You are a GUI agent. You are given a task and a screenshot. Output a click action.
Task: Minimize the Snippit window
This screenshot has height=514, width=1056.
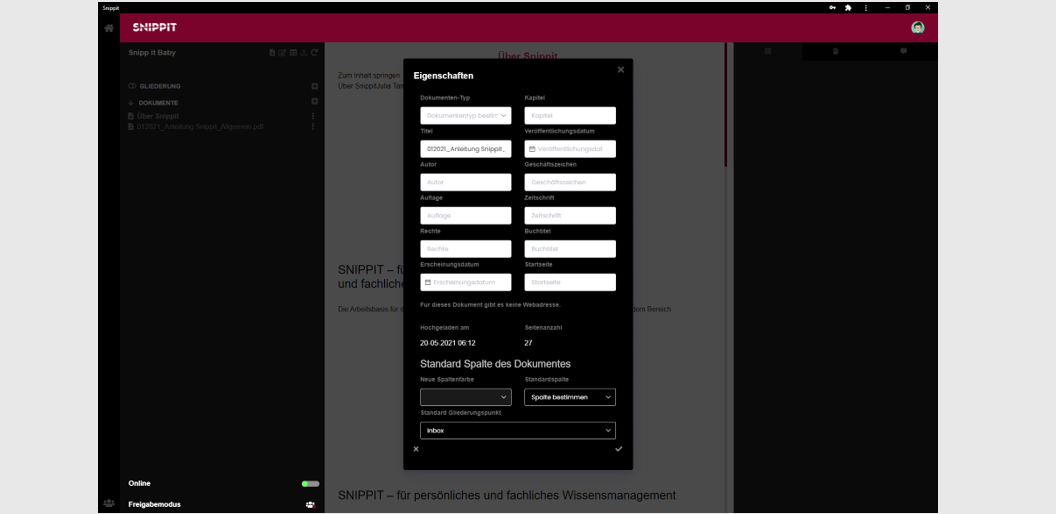(888, 7)
